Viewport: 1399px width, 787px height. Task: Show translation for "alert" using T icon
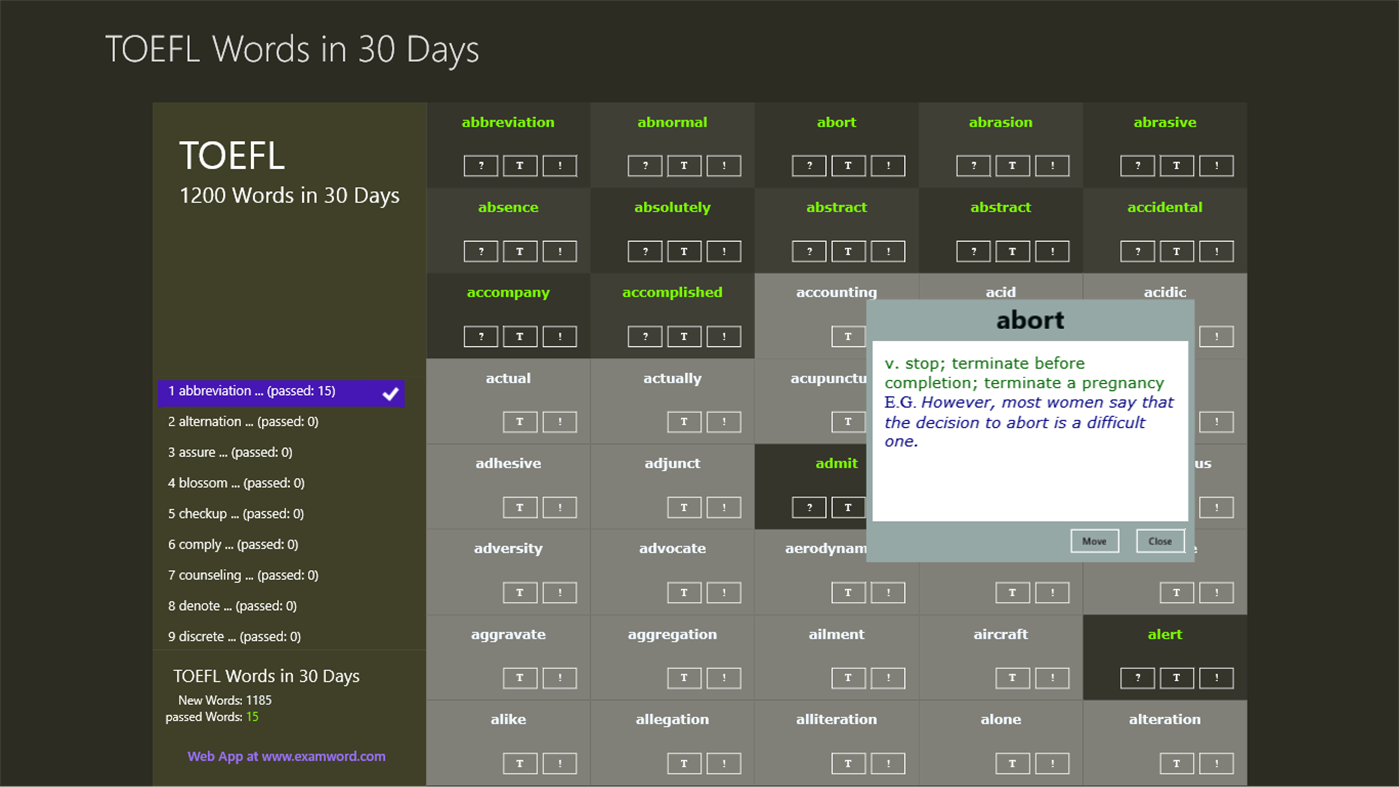1177,677
